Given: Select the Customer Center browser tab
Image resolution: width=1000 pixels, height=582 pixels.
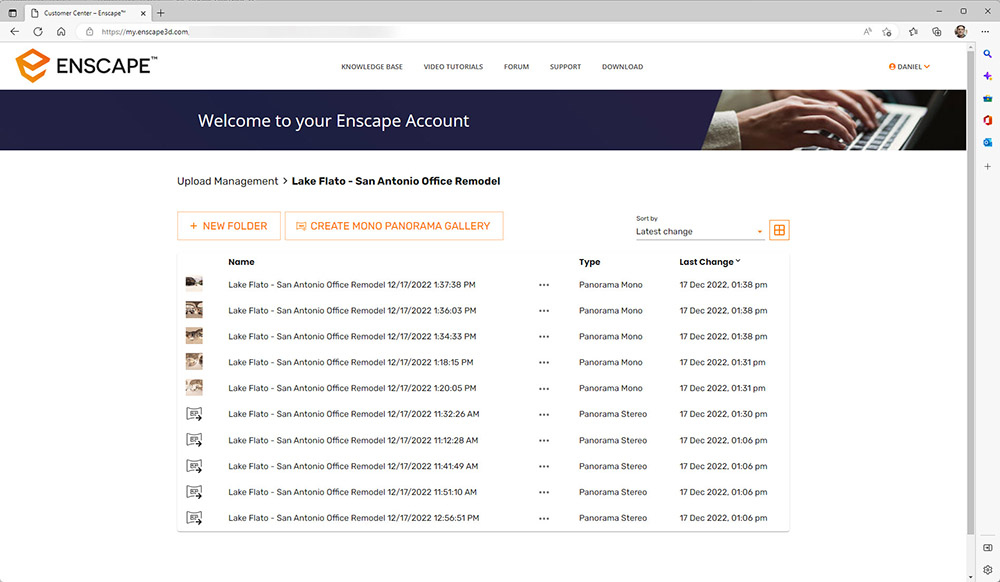Looking at the screenshot, I should point(88,13).
